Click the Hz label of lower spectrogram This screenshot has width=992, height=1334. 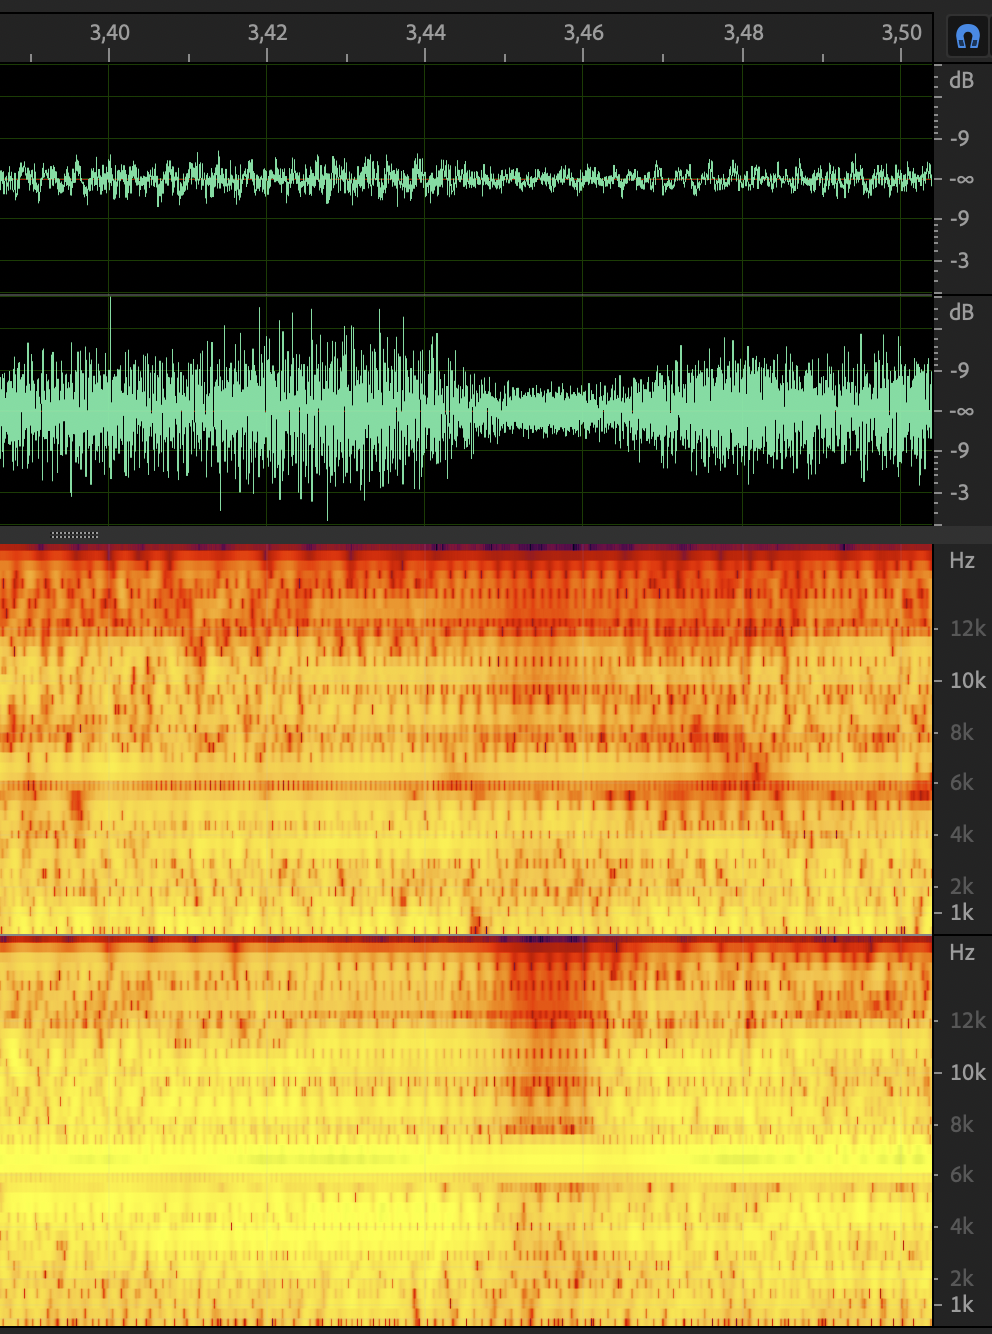coord(962,953)
